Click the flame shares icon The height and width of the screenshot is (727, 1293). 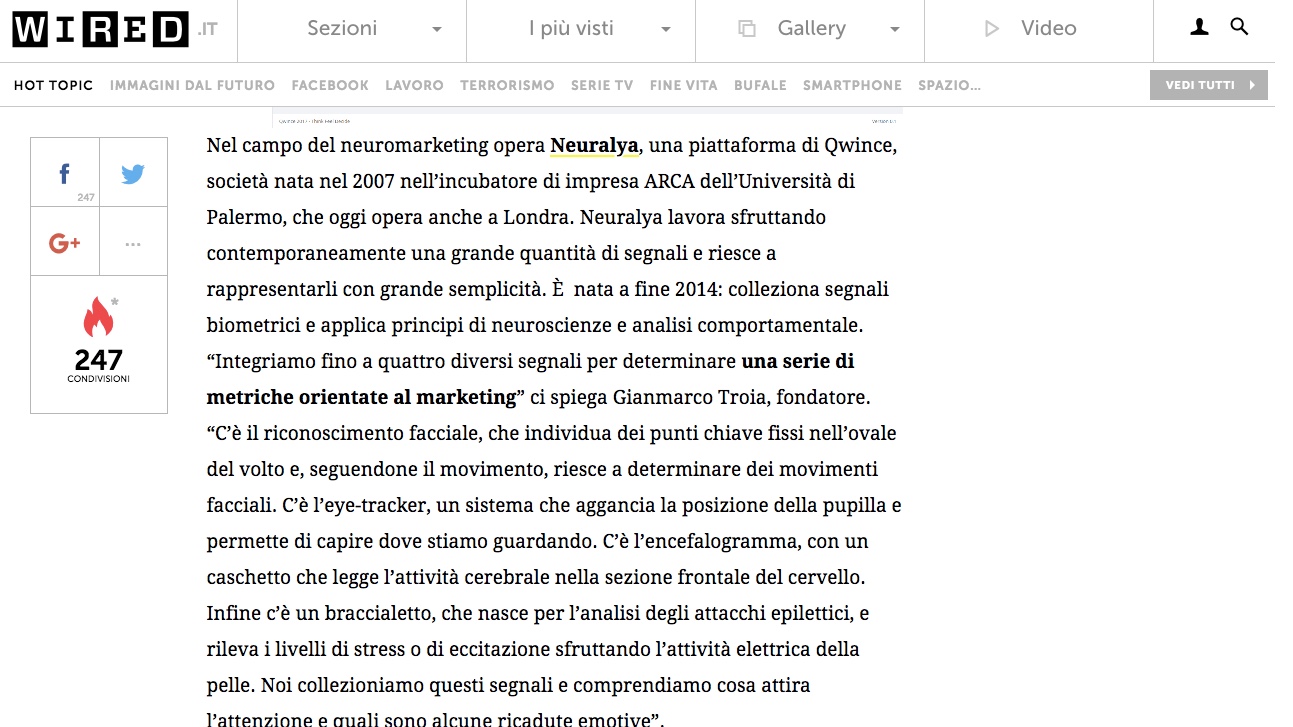coord(98,317)
